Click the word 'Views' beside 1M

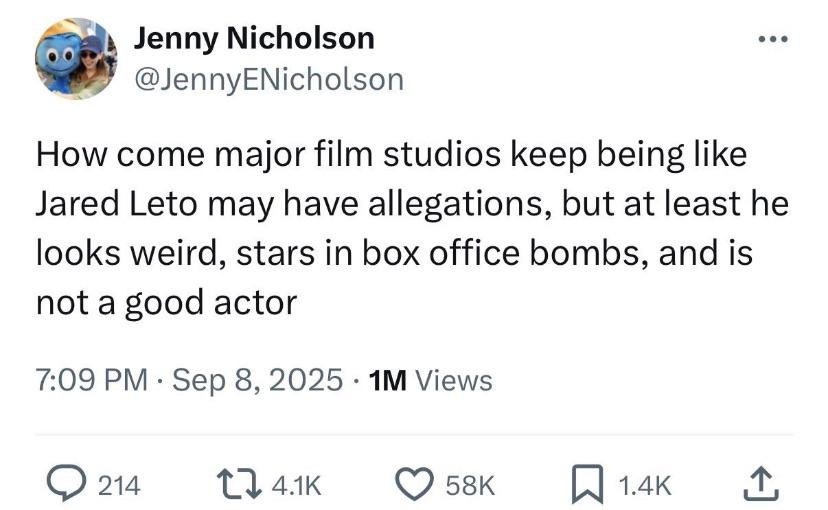454,381
